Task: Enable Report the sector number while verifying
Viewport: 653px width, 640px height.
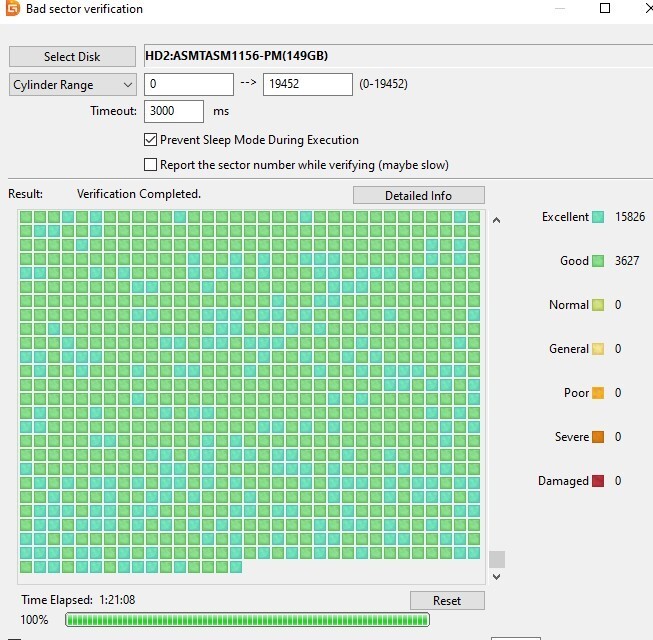Action: tap(150, 164)
